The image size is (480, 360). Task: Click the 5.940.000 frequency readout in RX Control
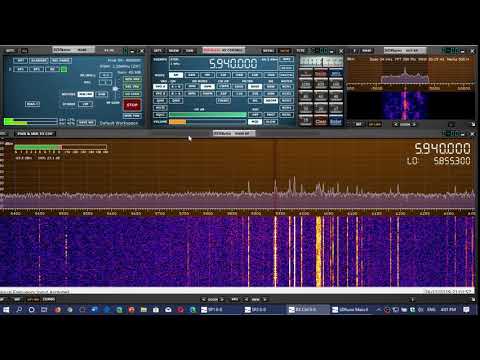(x=233, y=63)
